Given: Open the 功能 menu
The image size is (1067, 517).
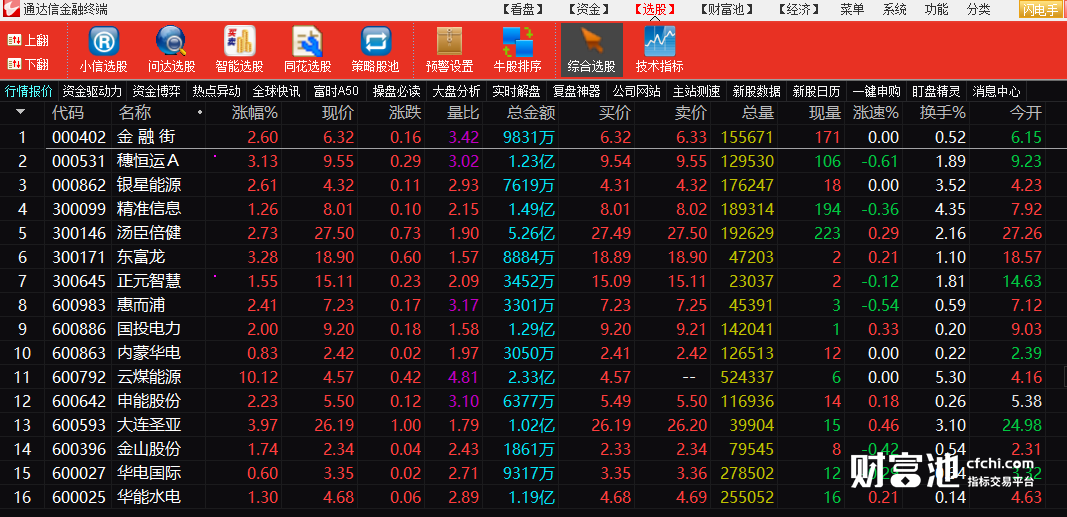Looking at the screenshot, I should pyautogui.click(x=936, y=10).
